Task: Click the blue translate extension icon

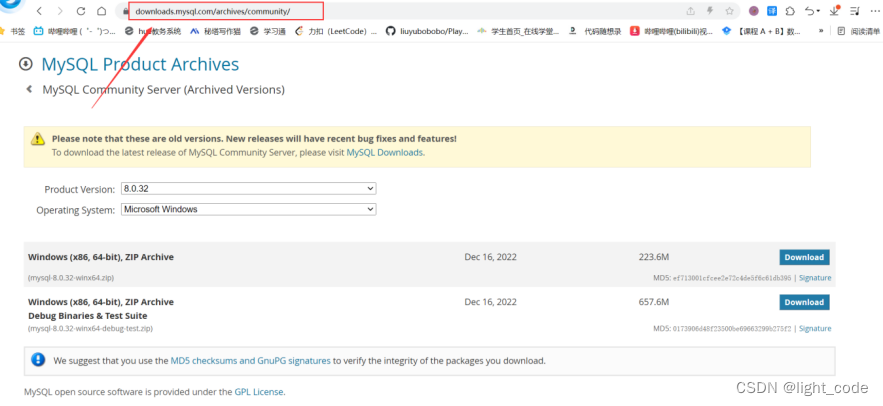Action: [x=772, y=11]
